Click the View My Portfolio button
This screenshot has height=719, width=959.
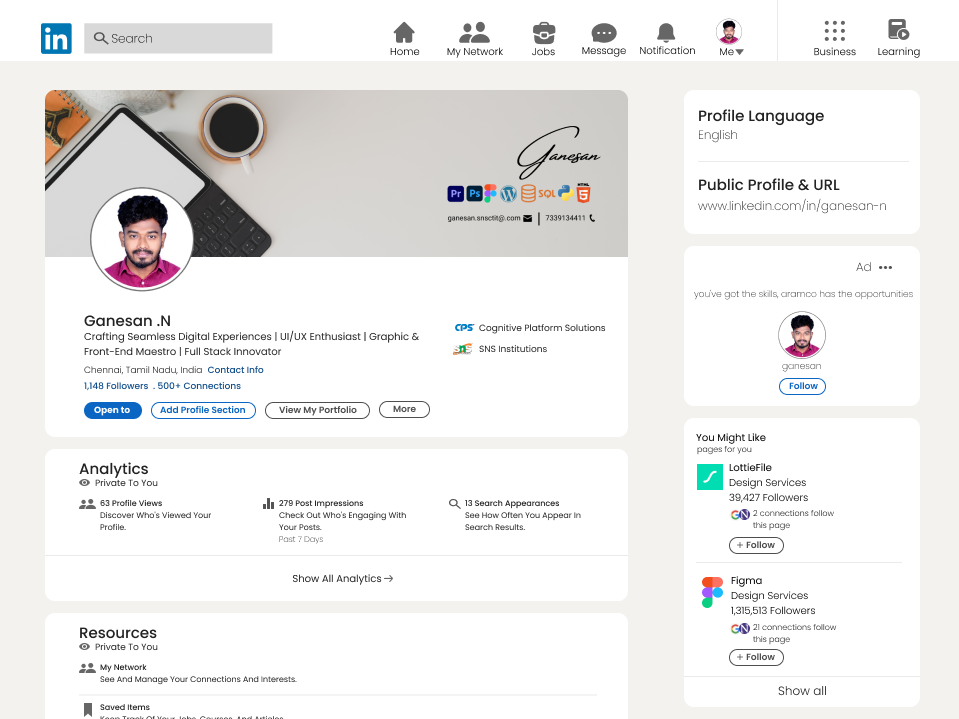pos(317,410)
